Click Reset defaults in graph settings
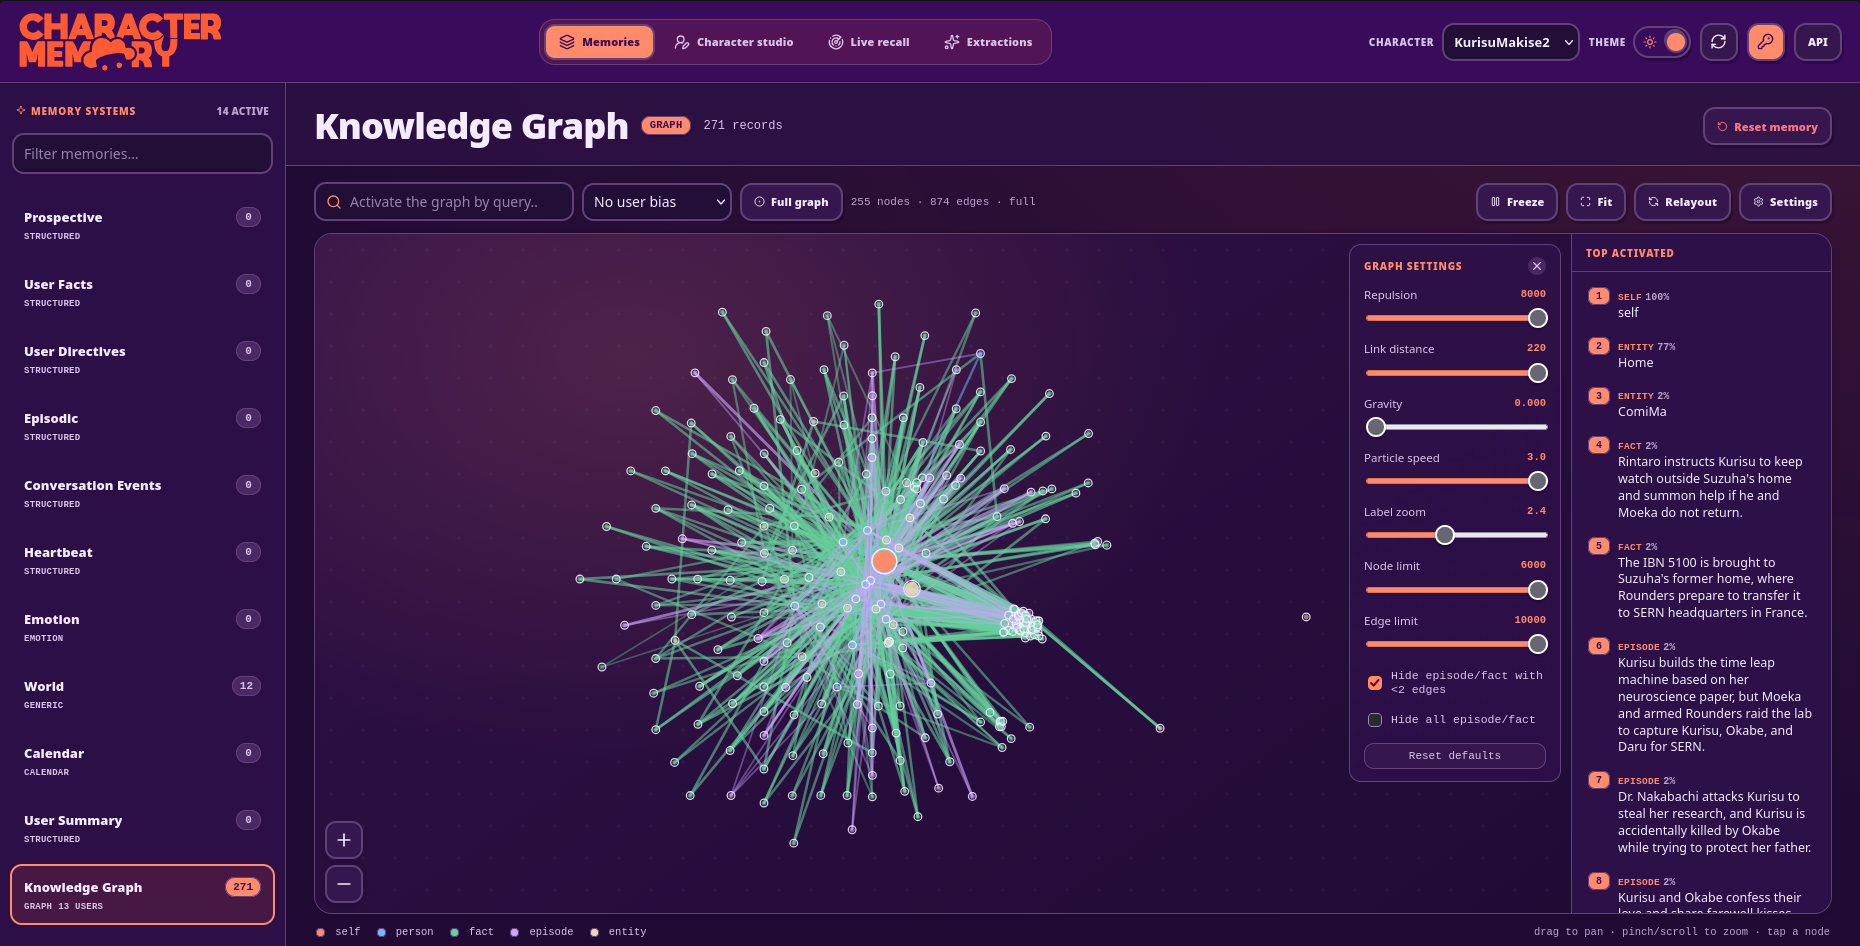Image resolution: width=1860 pixels, height=946 pixels. pyautogui.click(x=1454, y=756)
